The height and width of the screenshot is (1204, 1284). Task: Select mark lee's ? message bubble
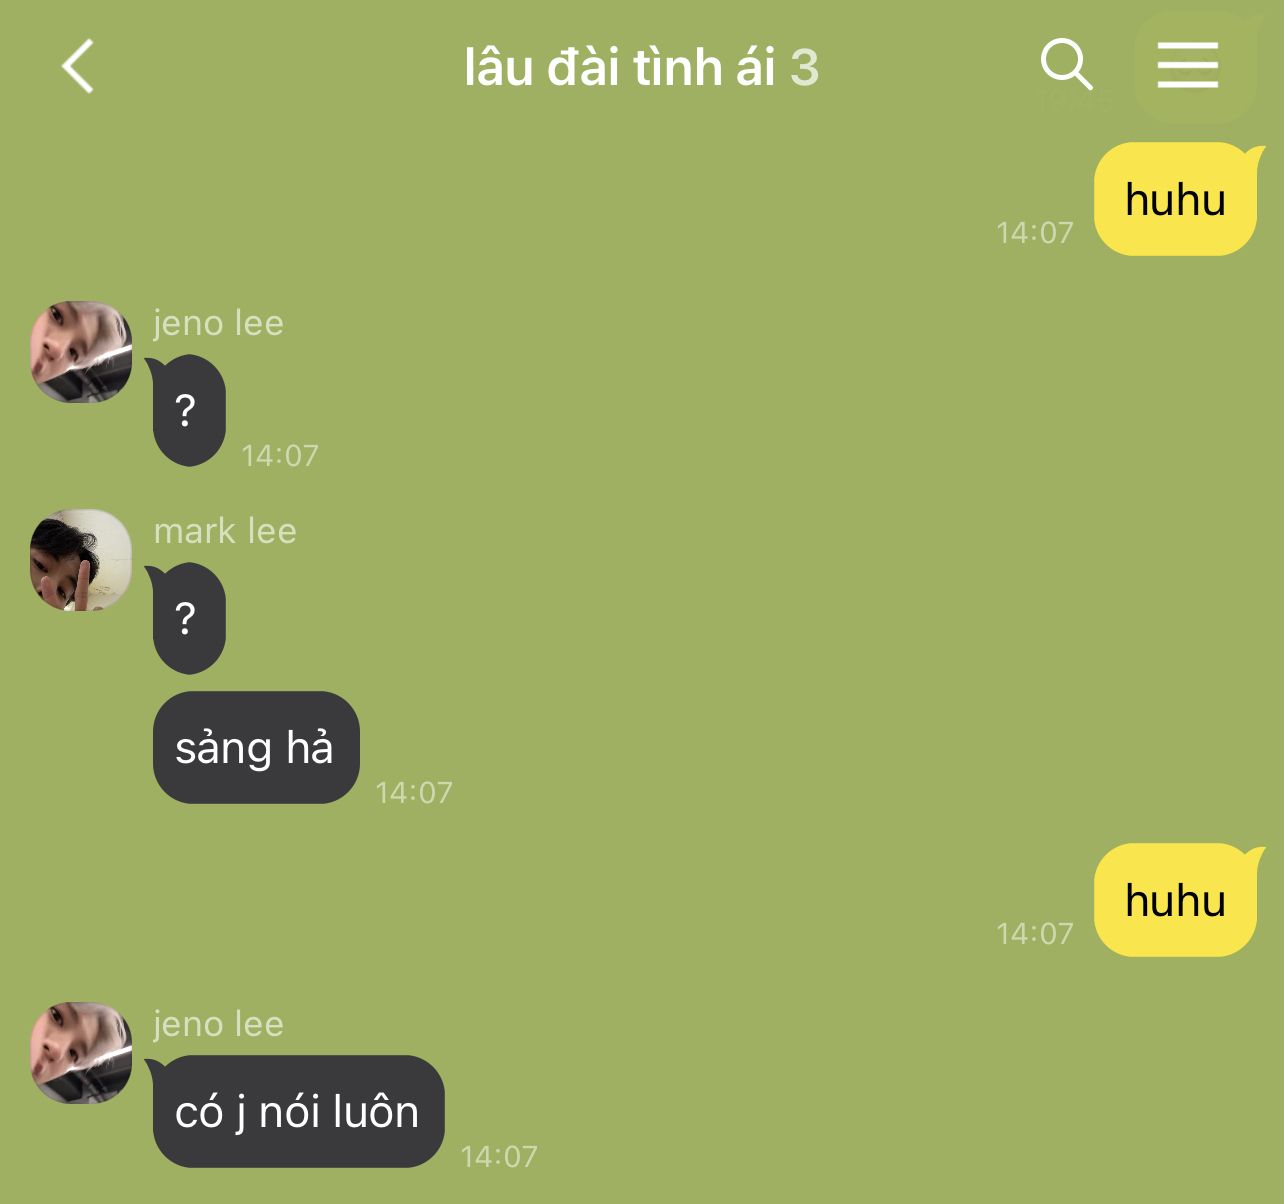pyautogui.click(x=187, y=618)
